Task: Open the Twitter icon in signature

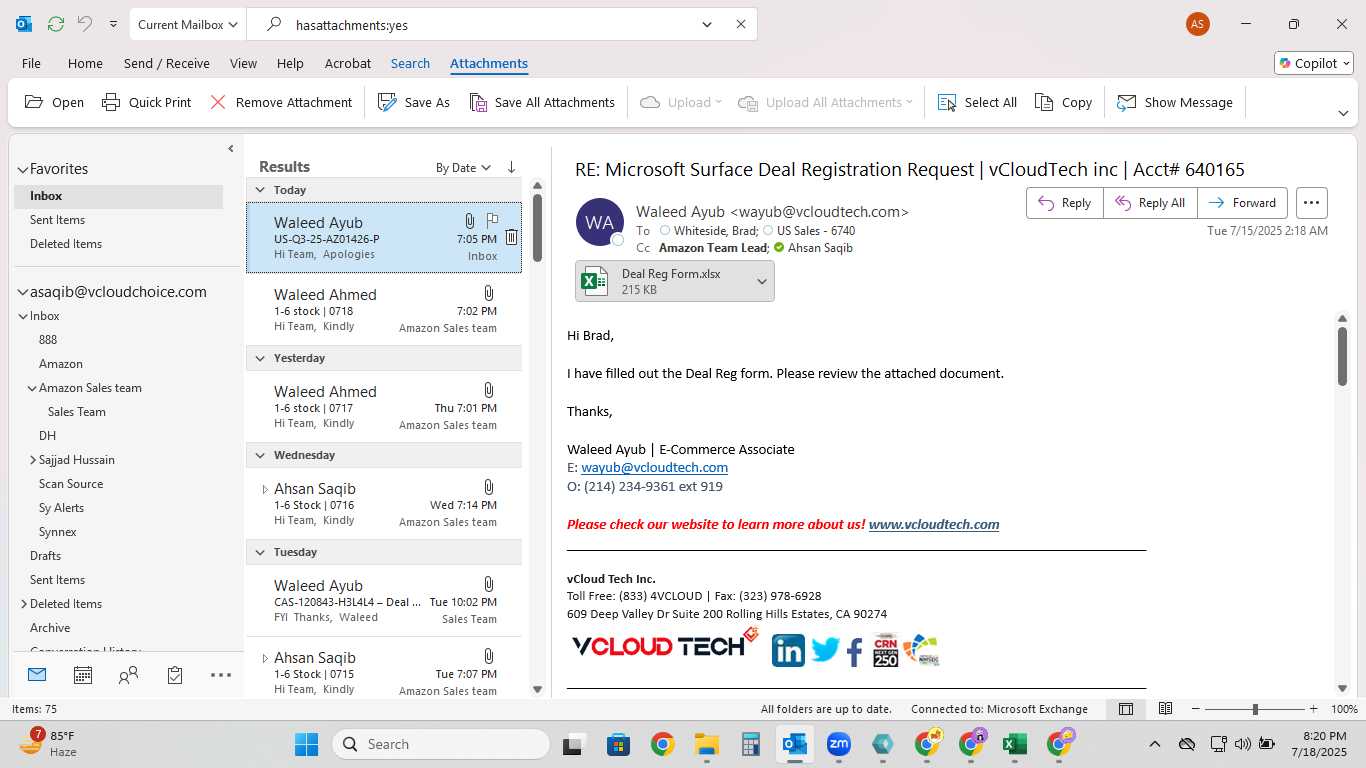Action: click(x=825, y=650)
